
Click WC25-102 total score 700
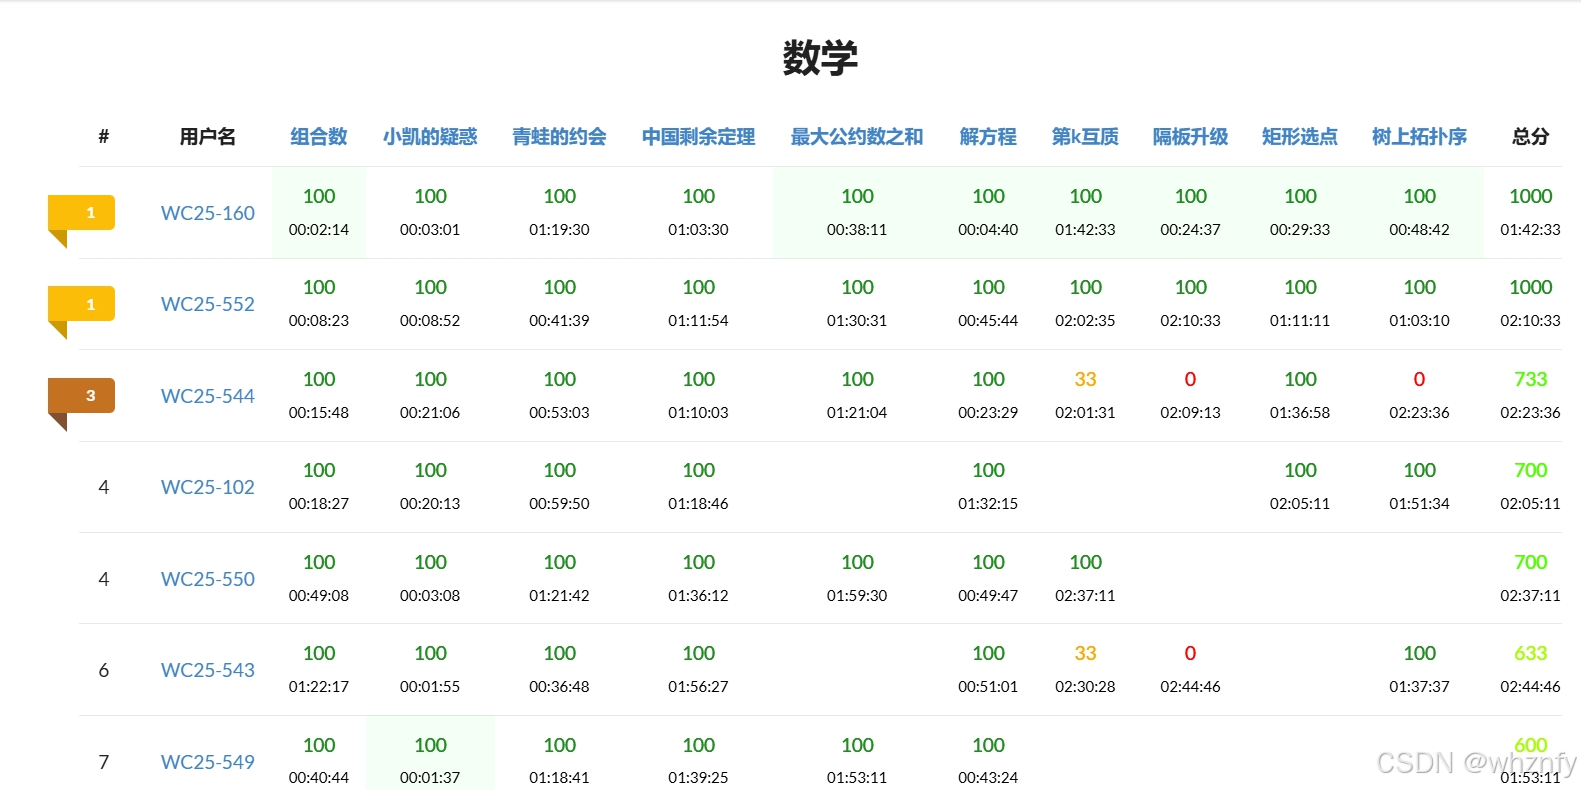pos(1530,470)
